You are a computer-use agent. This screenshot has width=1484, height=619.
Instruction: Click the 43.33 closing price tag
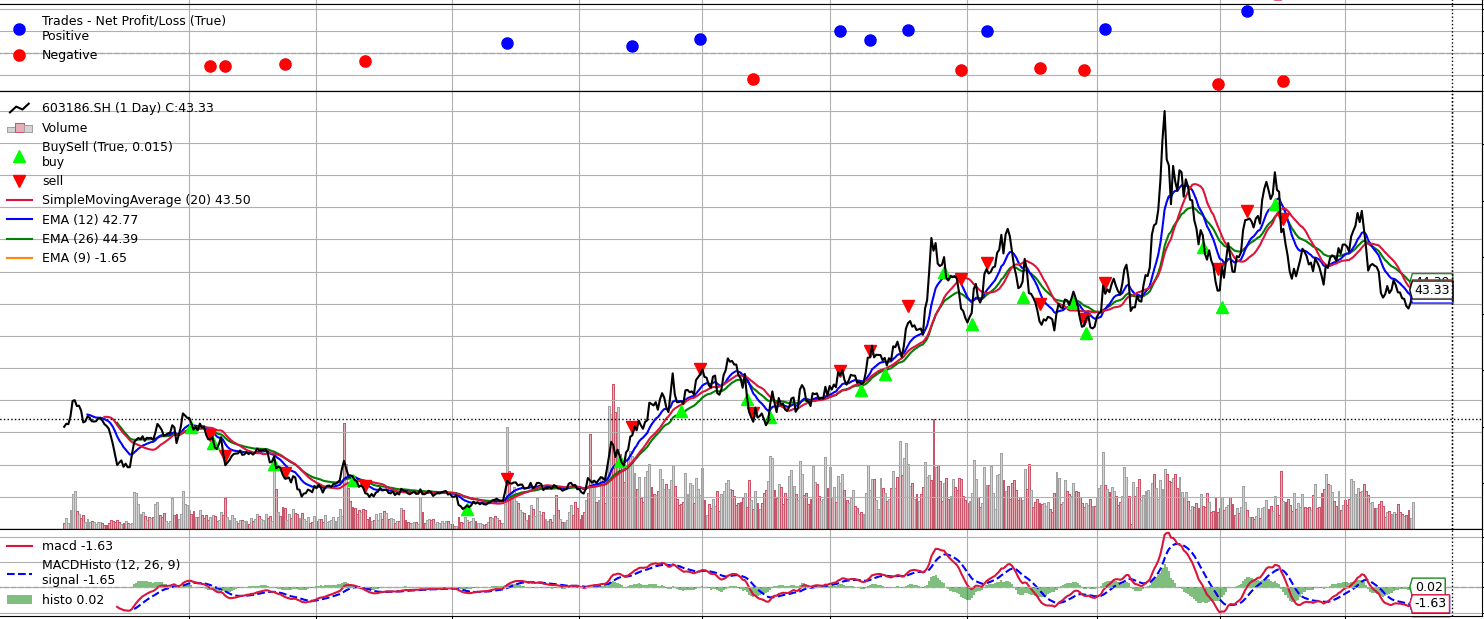(x=1431, y=290)
